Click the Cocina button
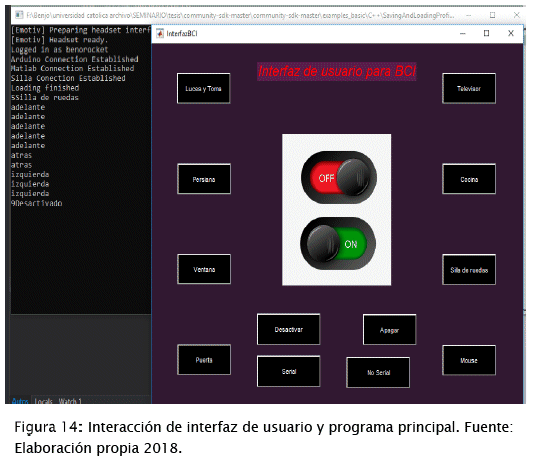The width and height of the screenshot is (533, 462). coord(469,179)
